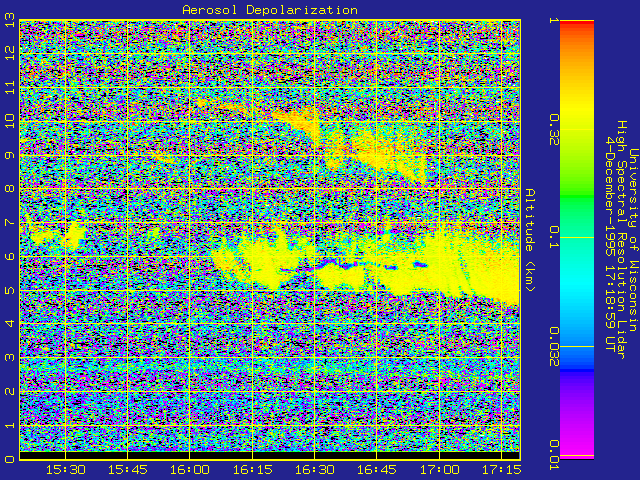Click the small yellow patch at 15:30, 6.5 km
Screen dimensions: 640x480
76,235
